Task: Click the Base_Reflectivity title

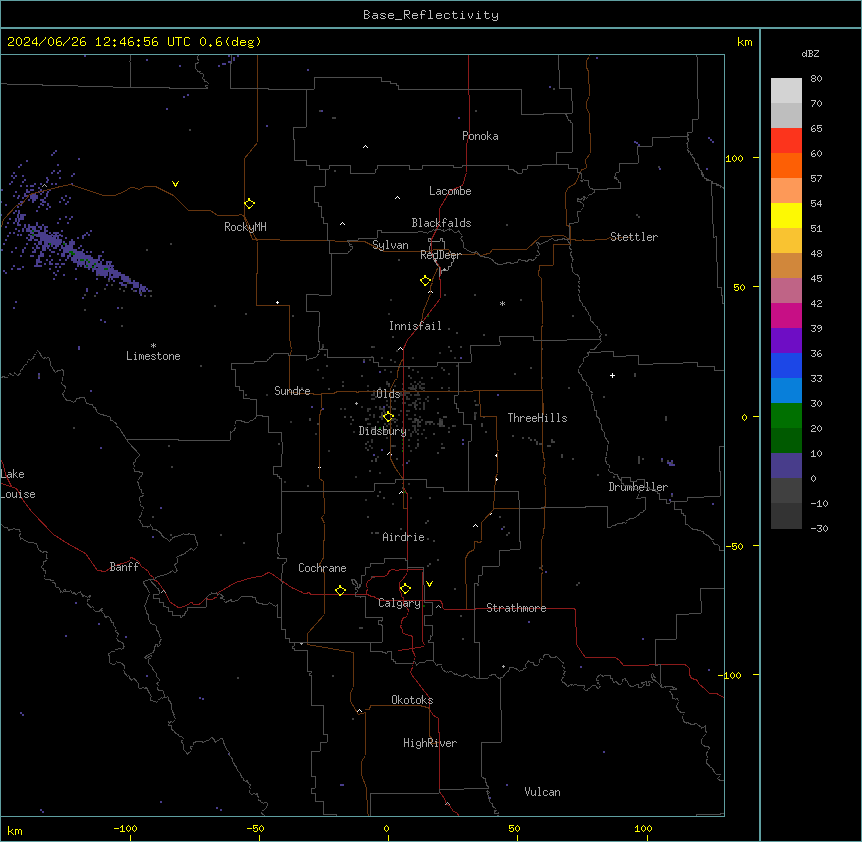Action: pos(431,15)
